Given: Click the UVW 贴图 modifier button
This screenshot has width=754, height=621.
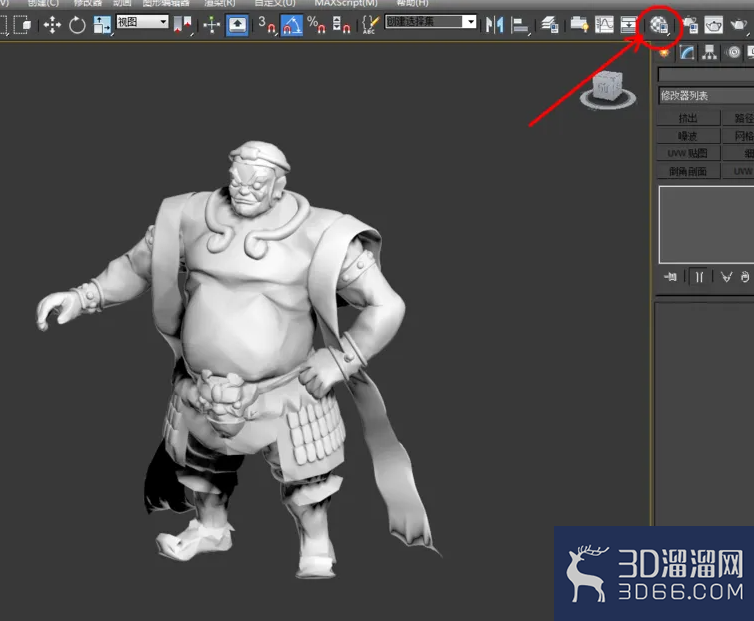Looking at the screenshot, I should (x=688, y=153).
